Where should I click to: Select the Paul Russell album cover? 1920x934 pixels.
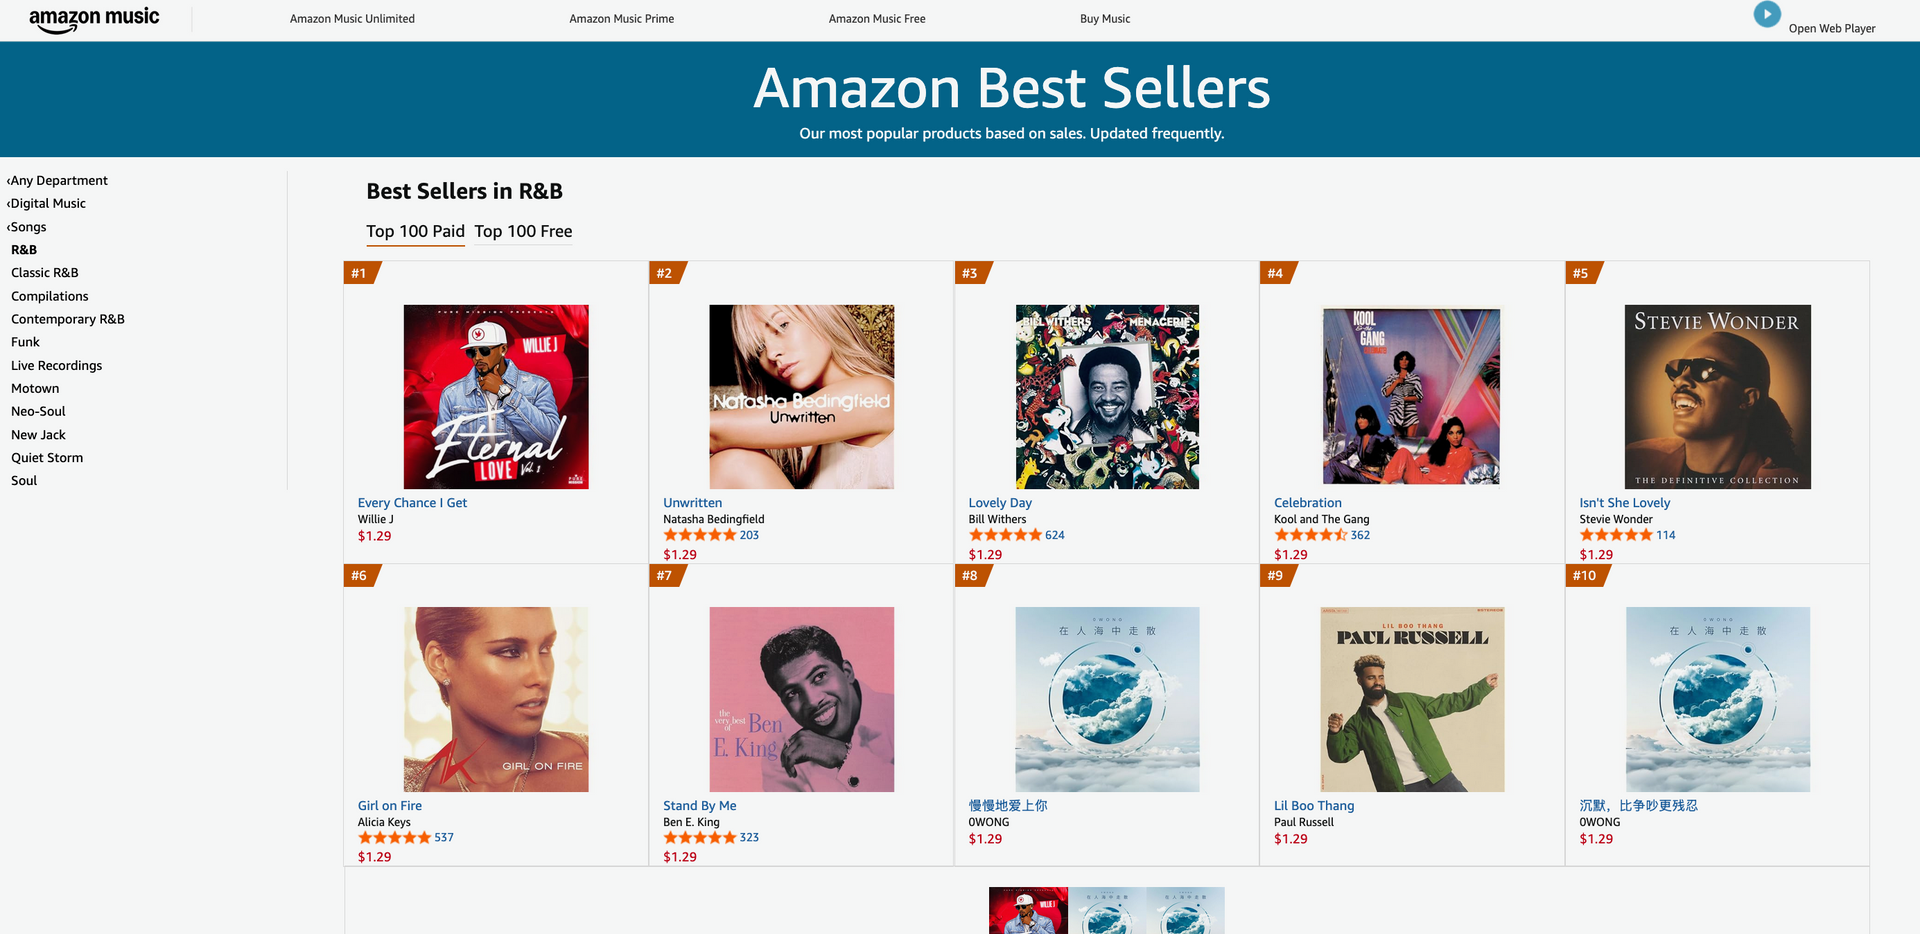pyautogui.click(x=1412, y=699)
